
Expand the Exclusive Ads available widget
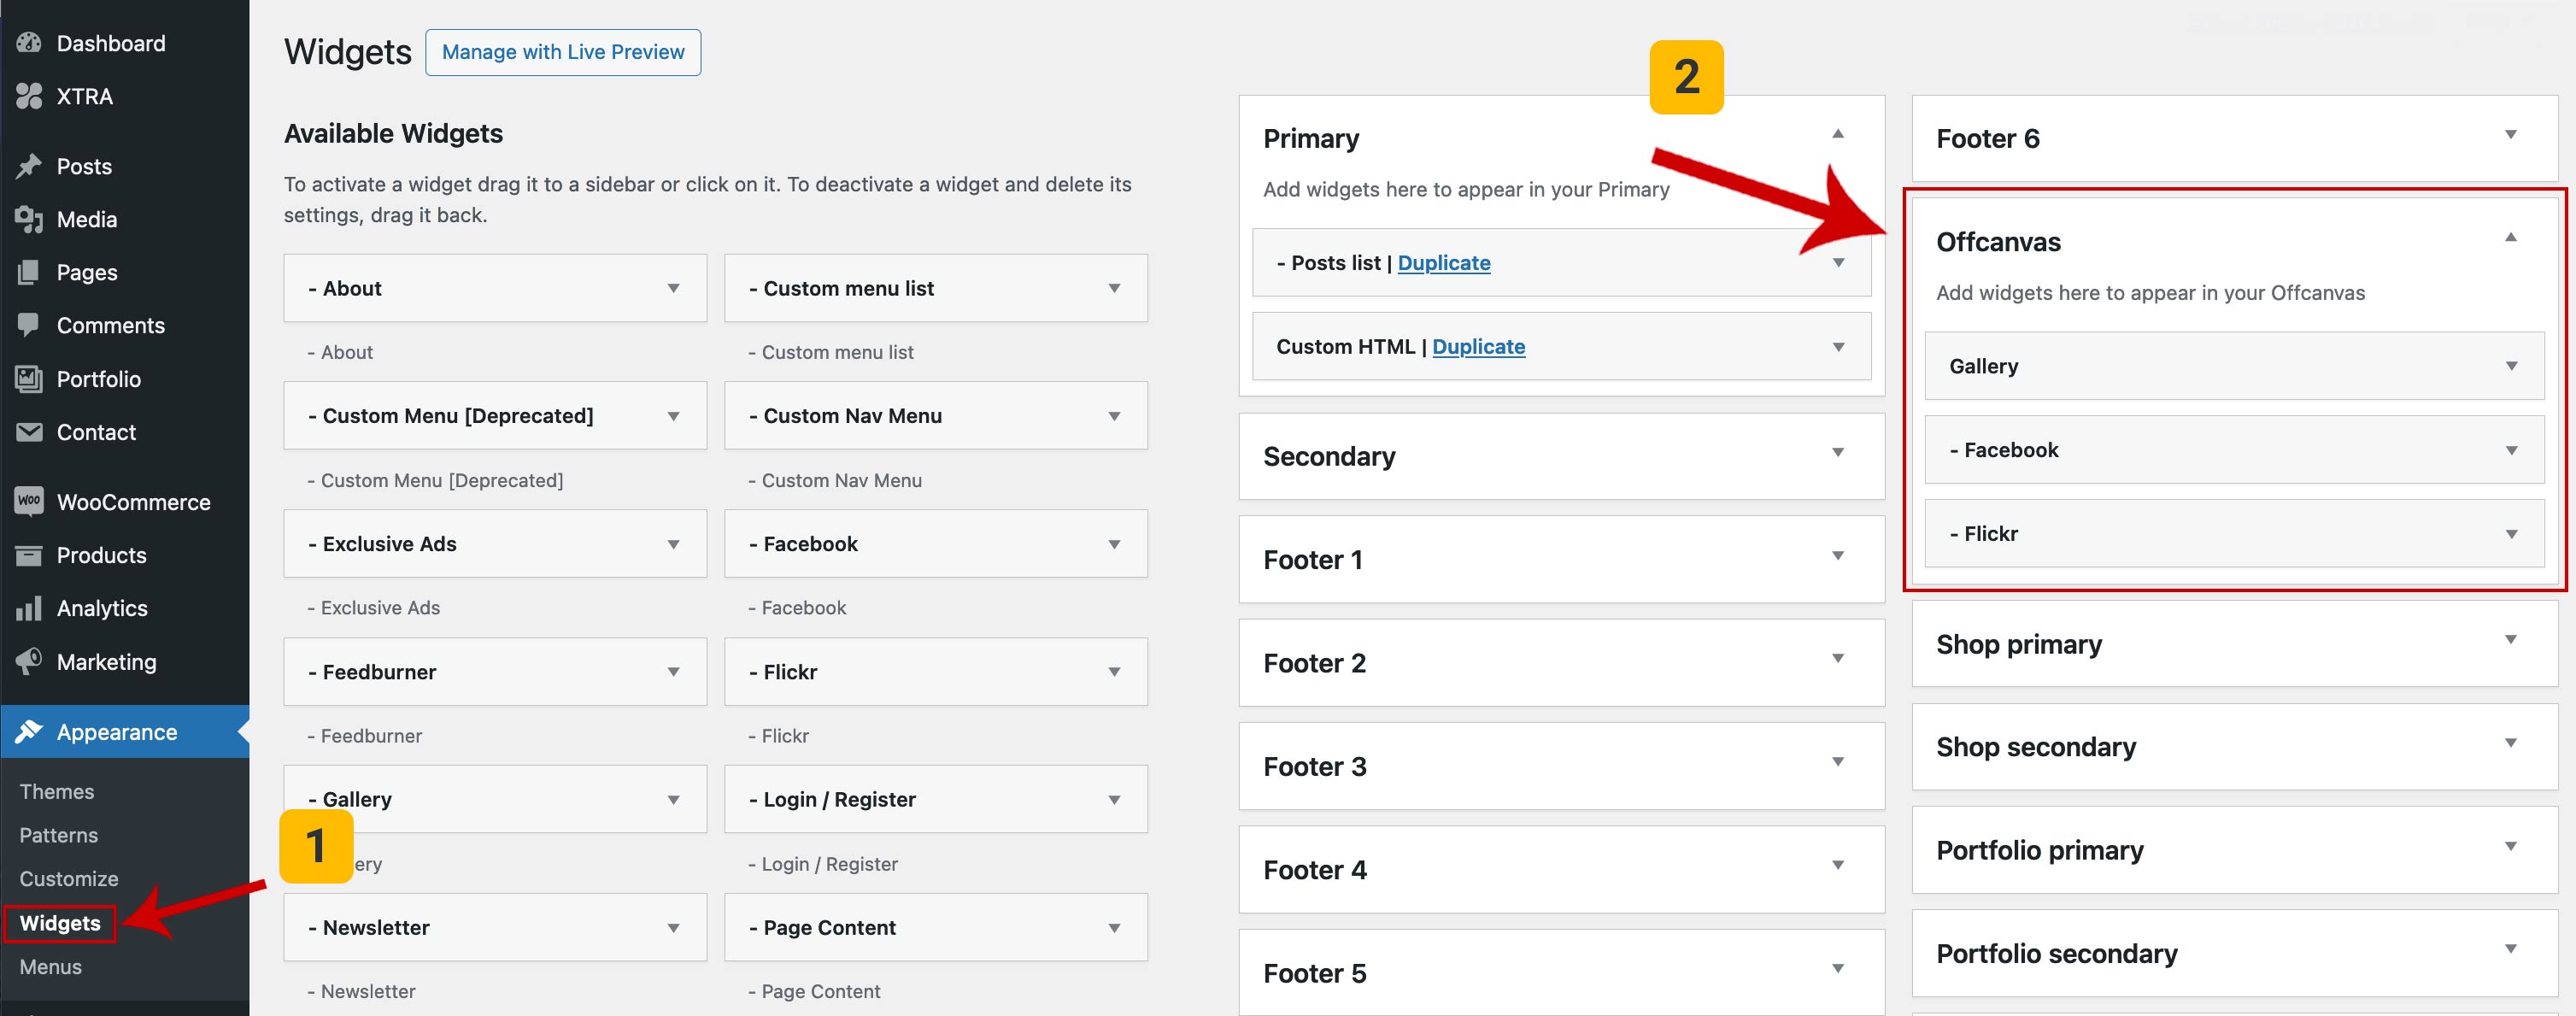pos(673,544)
